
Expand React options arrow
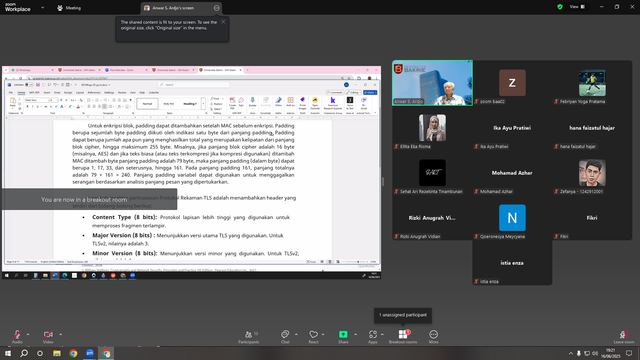(323, 334)
